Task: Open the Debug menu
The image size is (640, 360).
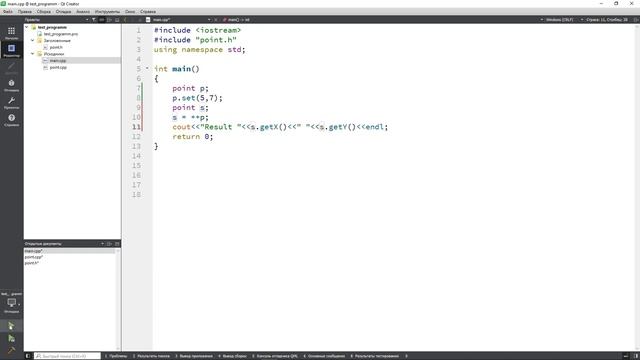Action: pyautogui.click(x=63, y=12)
